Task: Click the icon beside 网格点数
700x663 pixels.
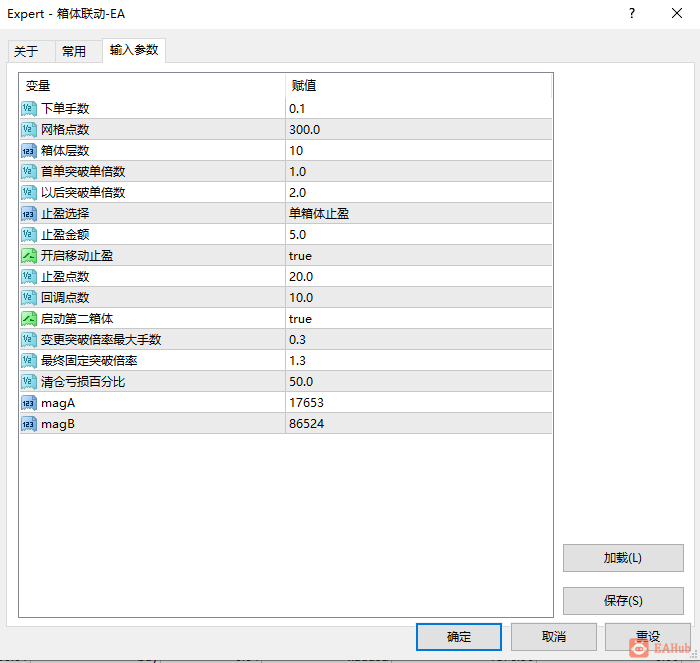Action: 29,129
